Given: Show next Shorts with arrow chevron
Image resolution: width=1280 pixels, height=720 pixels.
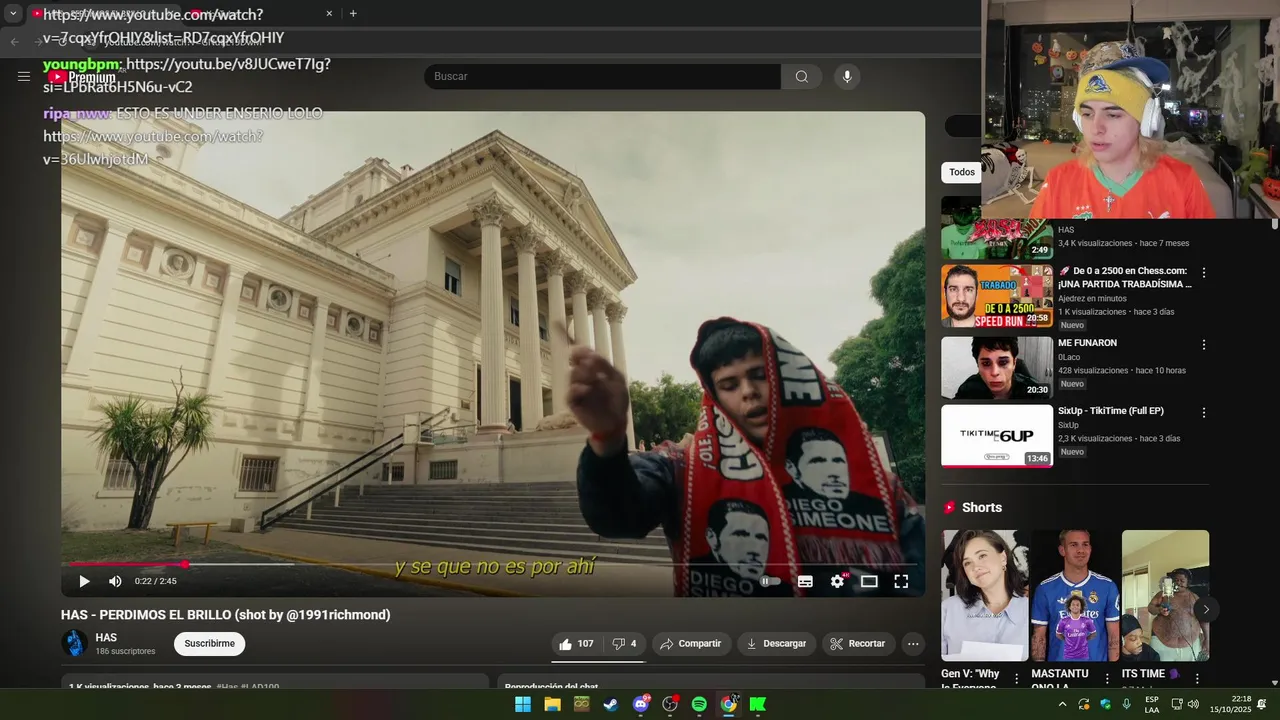Looking at the screenshot, I should 1206,609.
